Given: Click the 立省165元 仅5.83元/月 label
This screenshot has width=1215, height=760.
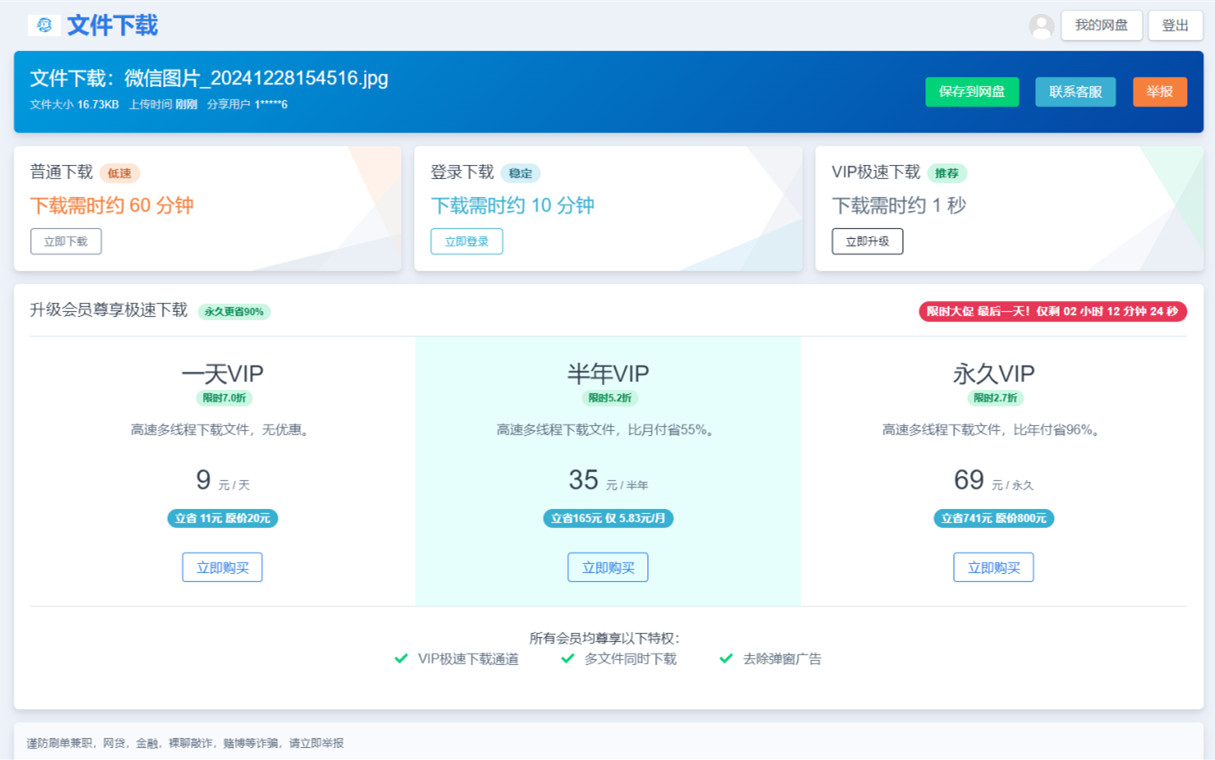Looking at the screenshot, I should click(608, 518).
